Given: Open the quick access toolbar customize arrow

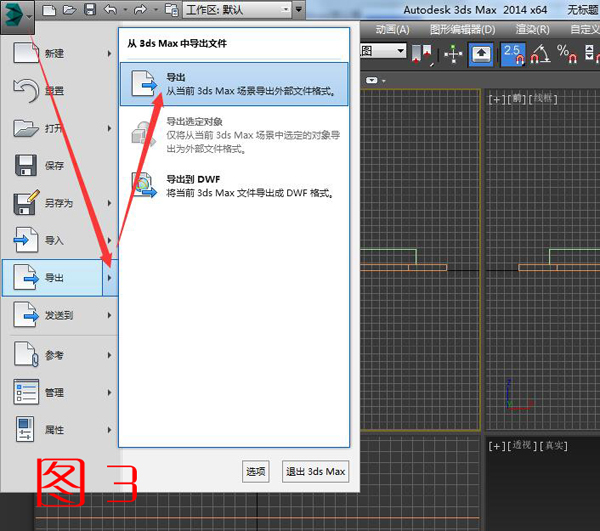Looking at the screenshot, I should click(299, 9).
